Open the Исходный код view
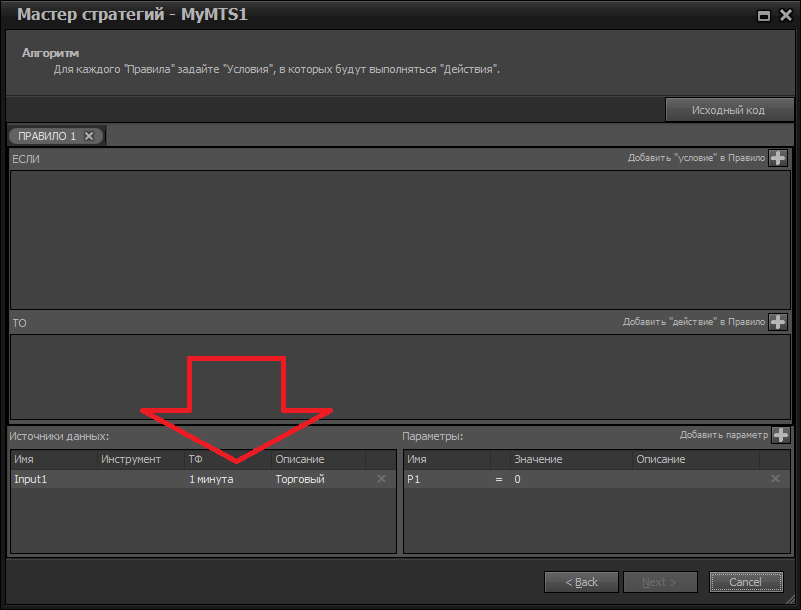801x610 pixels. coord(728,110)
